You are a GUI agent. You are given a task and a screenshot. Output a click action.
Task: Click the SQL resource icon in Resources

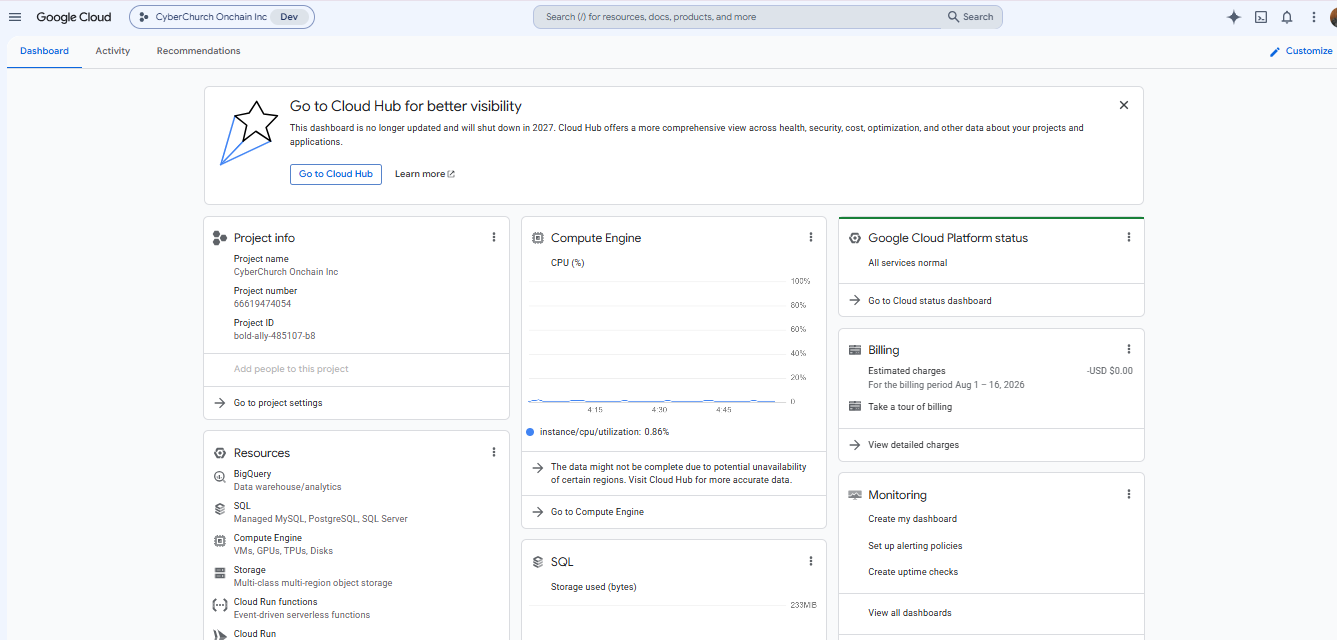tap(220, 508)
